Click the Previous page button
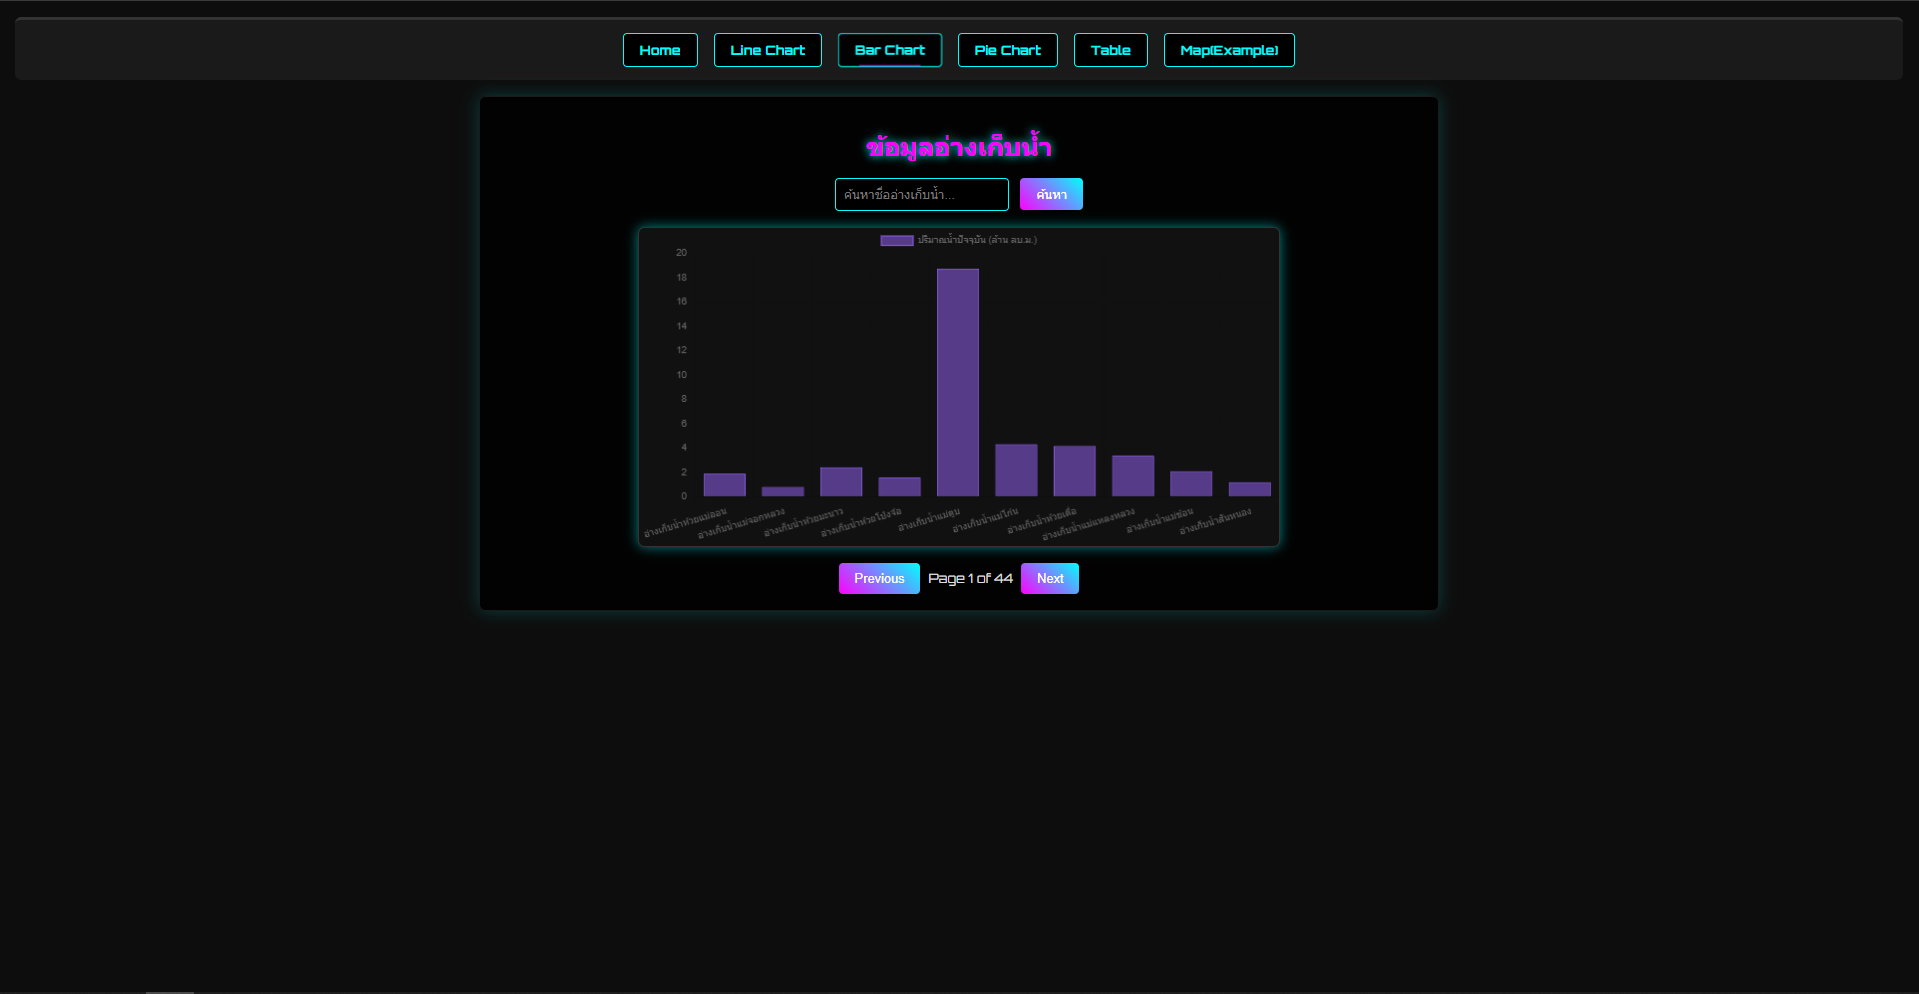1919x994 pixels. 878,579
